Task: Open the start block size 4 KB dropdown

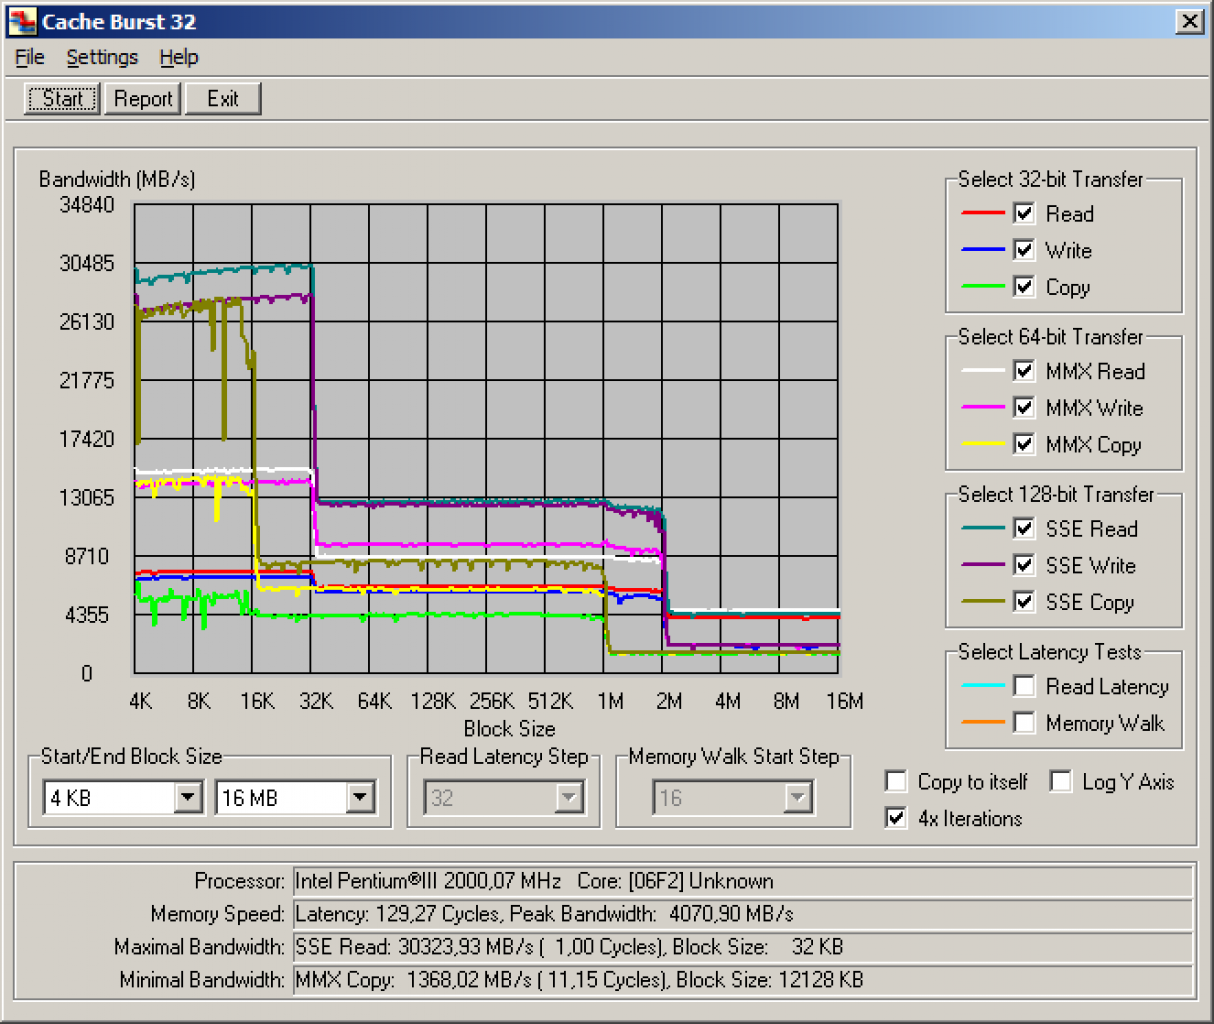Action: click(189, 797)
